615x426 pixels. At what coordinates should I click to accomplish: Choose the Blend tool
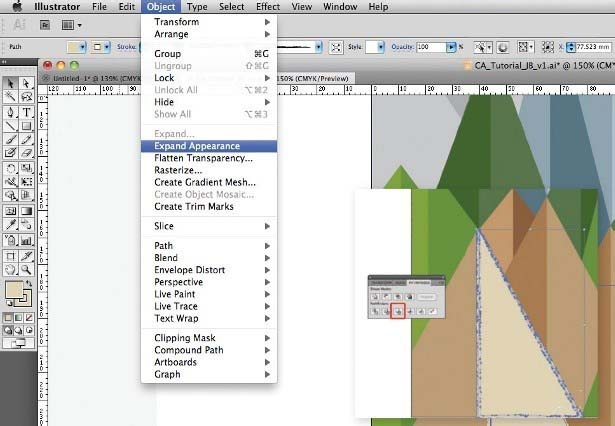[x=26, y=224]
